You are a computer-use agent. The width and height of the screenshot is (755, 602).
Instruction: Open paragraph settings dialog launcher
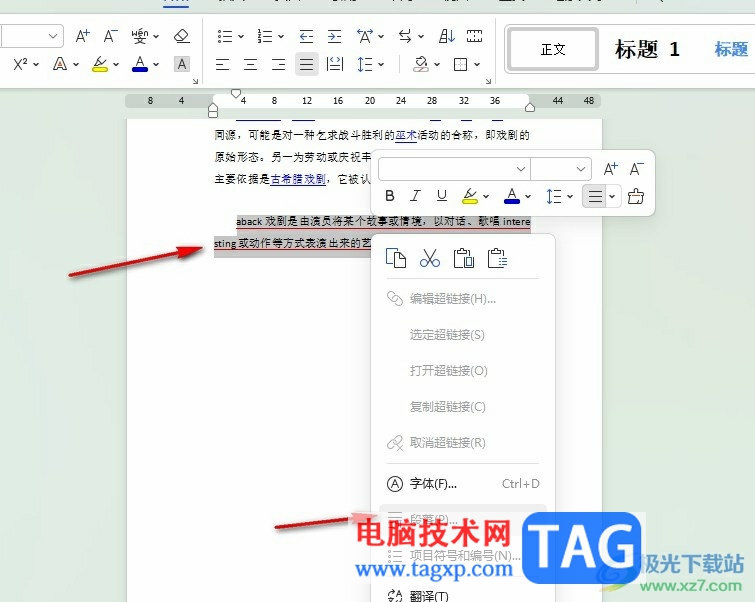[x=488, y=81]
